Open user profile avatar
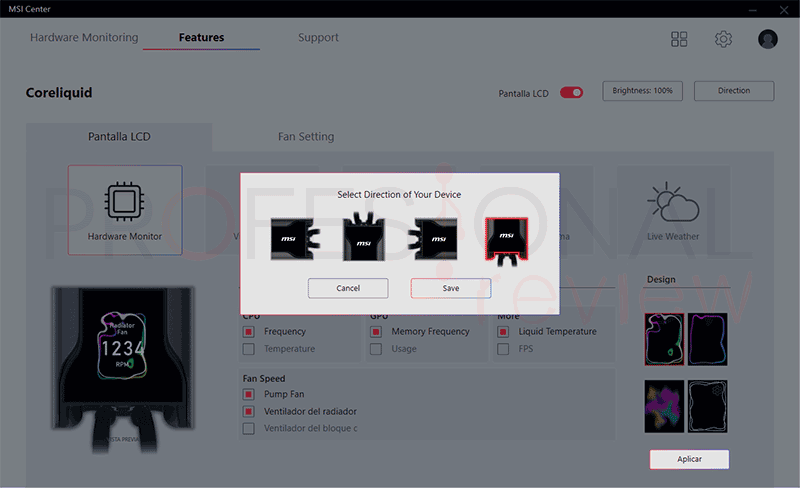Image resolution: width=800 pixels, height=488 pixels. (x=767, y=39)
